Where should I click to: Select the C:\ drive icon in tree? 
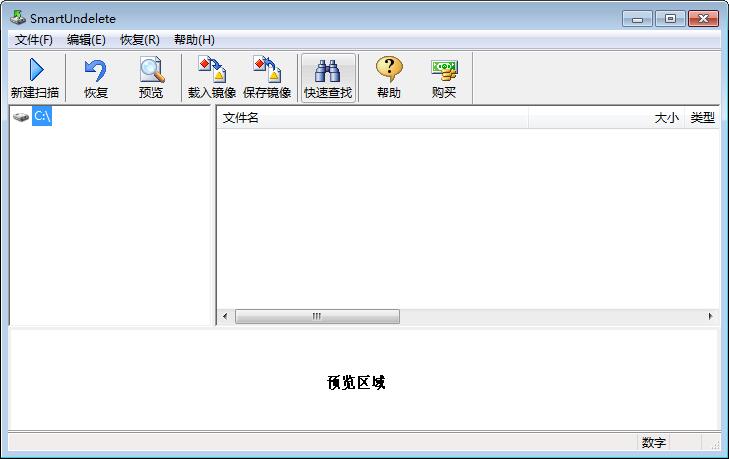21,117
